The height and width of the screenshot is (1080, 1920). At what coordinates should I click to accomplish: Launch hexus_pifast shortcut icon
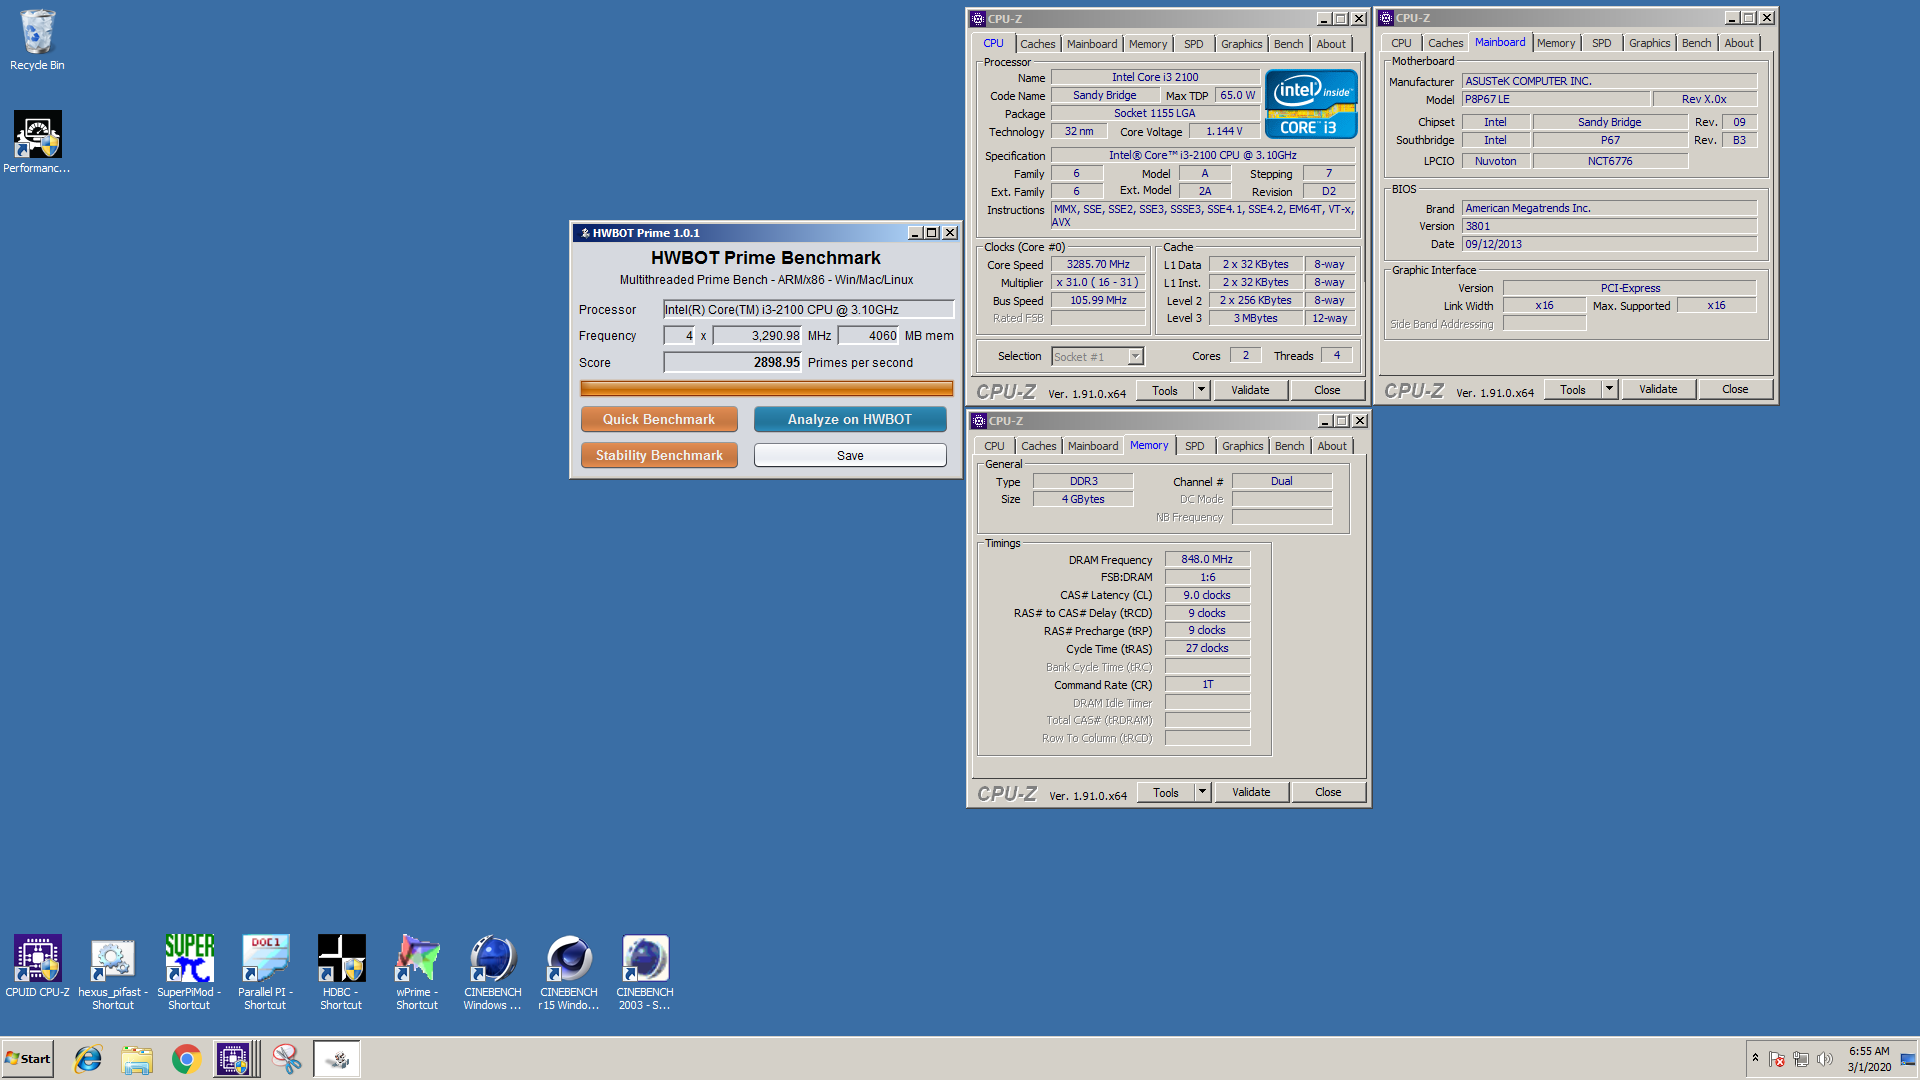tap(113, 972)
